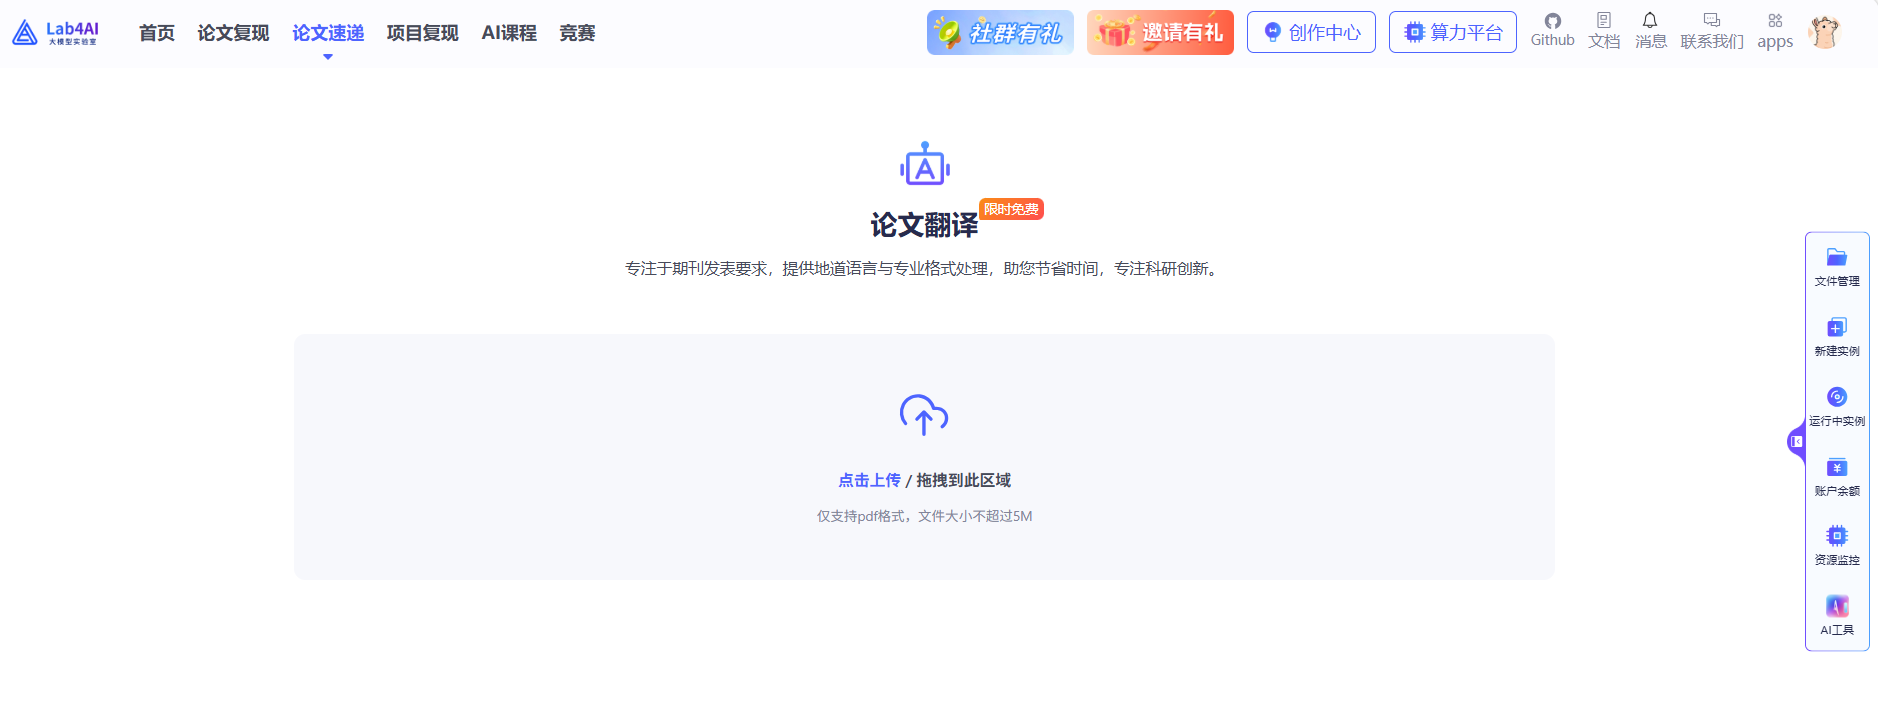Click the 社群有礼 banner
This screenshot has height=721, width=1878.
coord(1000,32)
